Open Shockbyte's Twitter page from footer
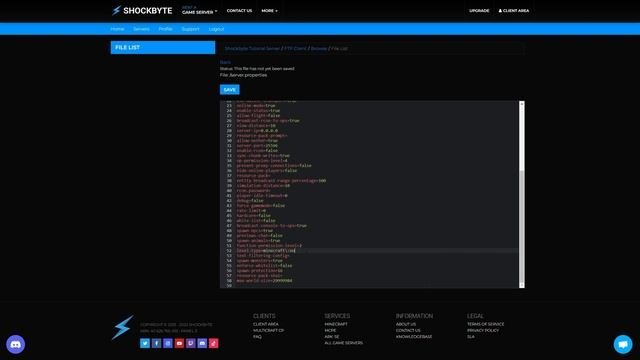Viewport: 640px width, 360px height. (145, 343)
